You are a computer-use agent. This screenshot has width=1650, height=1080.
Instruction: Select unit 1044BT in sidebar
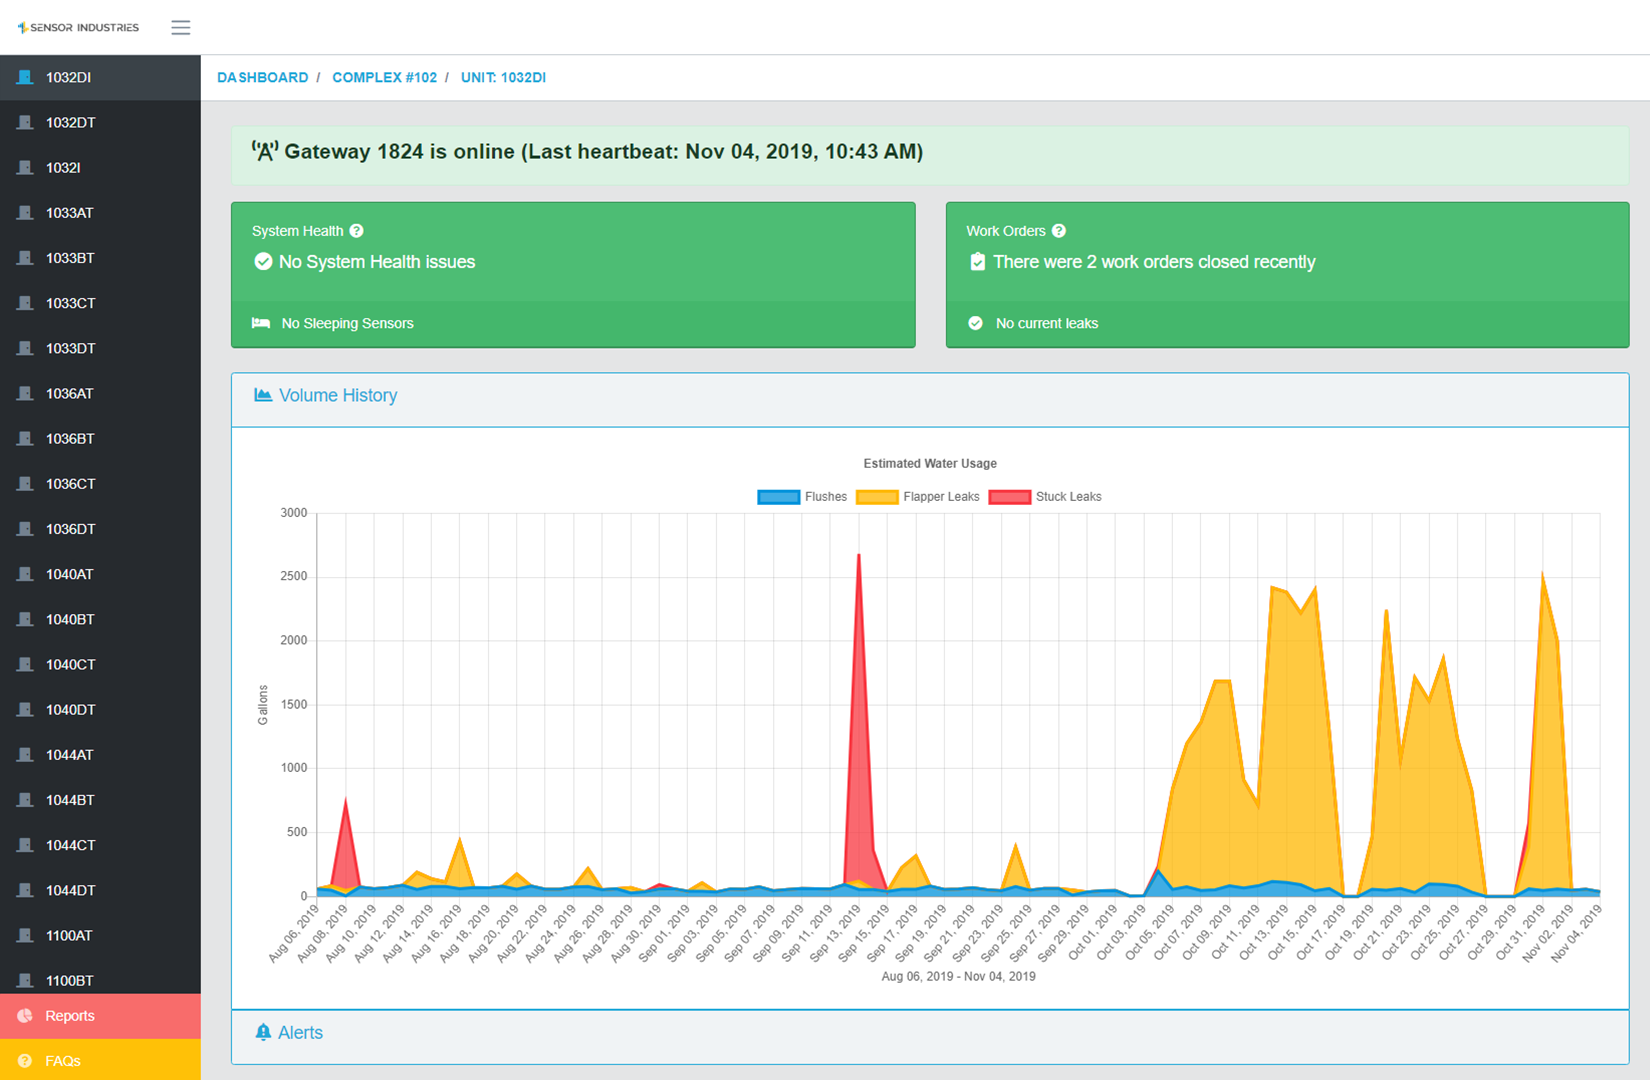pyautogui.click(x=100, y=800)
